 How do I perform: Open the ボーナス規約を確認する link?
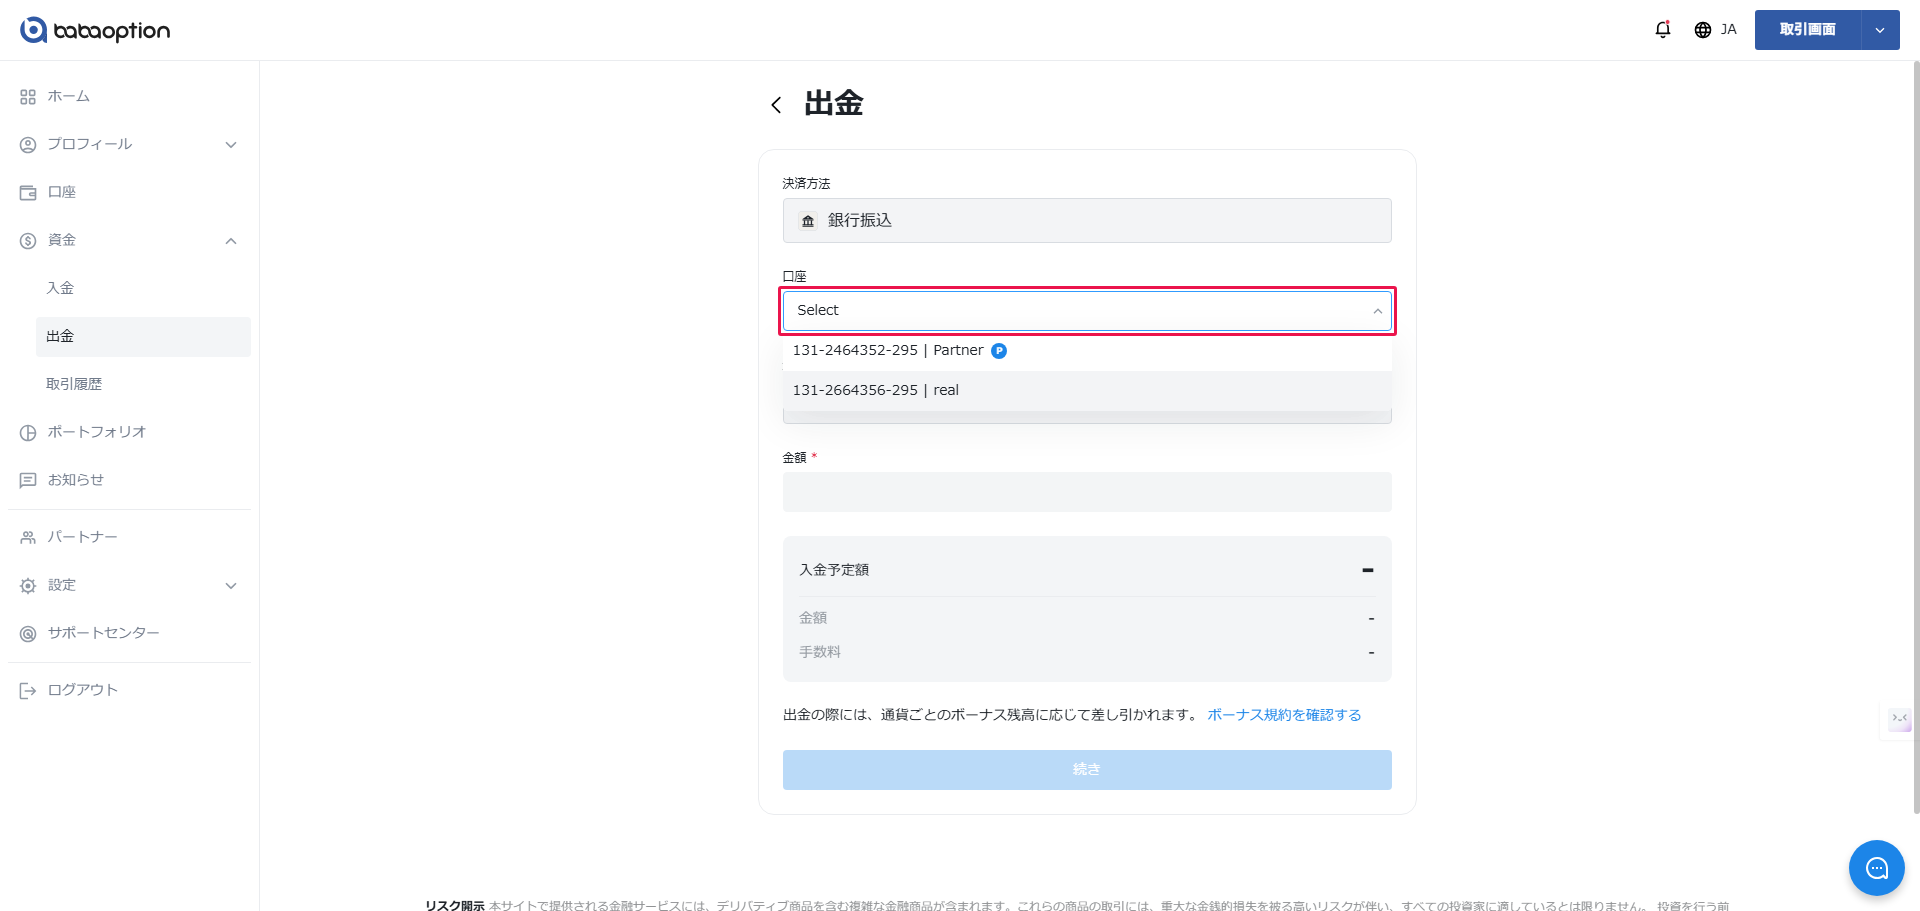pos(1284,715)
